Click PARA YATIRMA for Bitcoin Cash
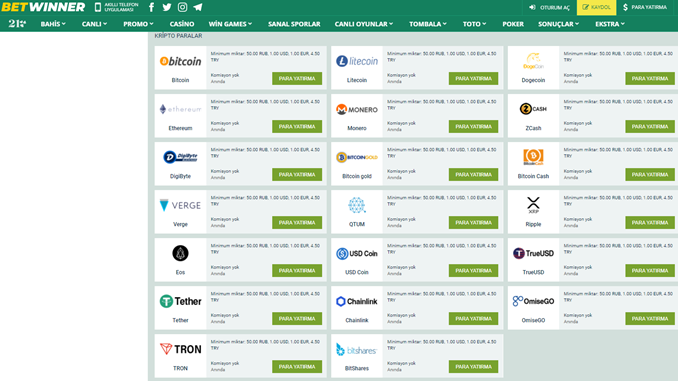The height and width of the screenshot is (381, 678). click(650, 174)
